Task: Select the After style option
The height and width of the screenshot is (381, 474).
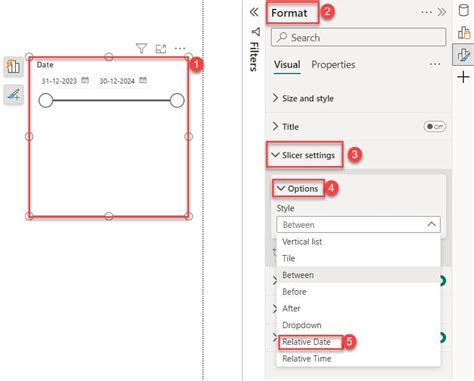Action: click(358, 308)
